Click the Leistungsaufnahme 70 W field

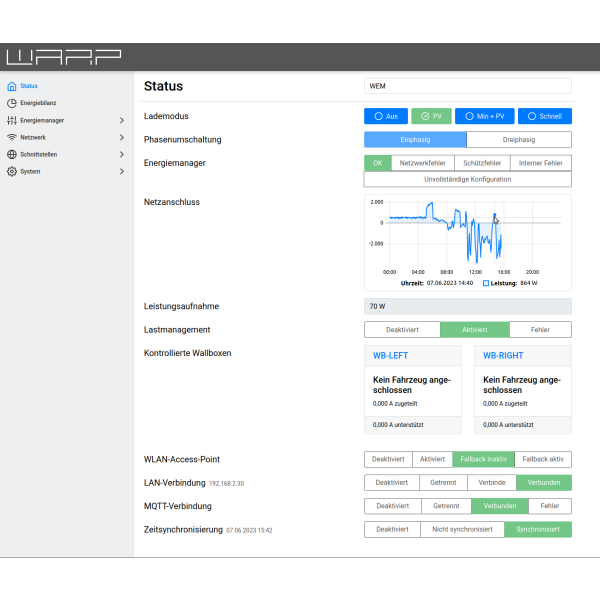point(468,307)
